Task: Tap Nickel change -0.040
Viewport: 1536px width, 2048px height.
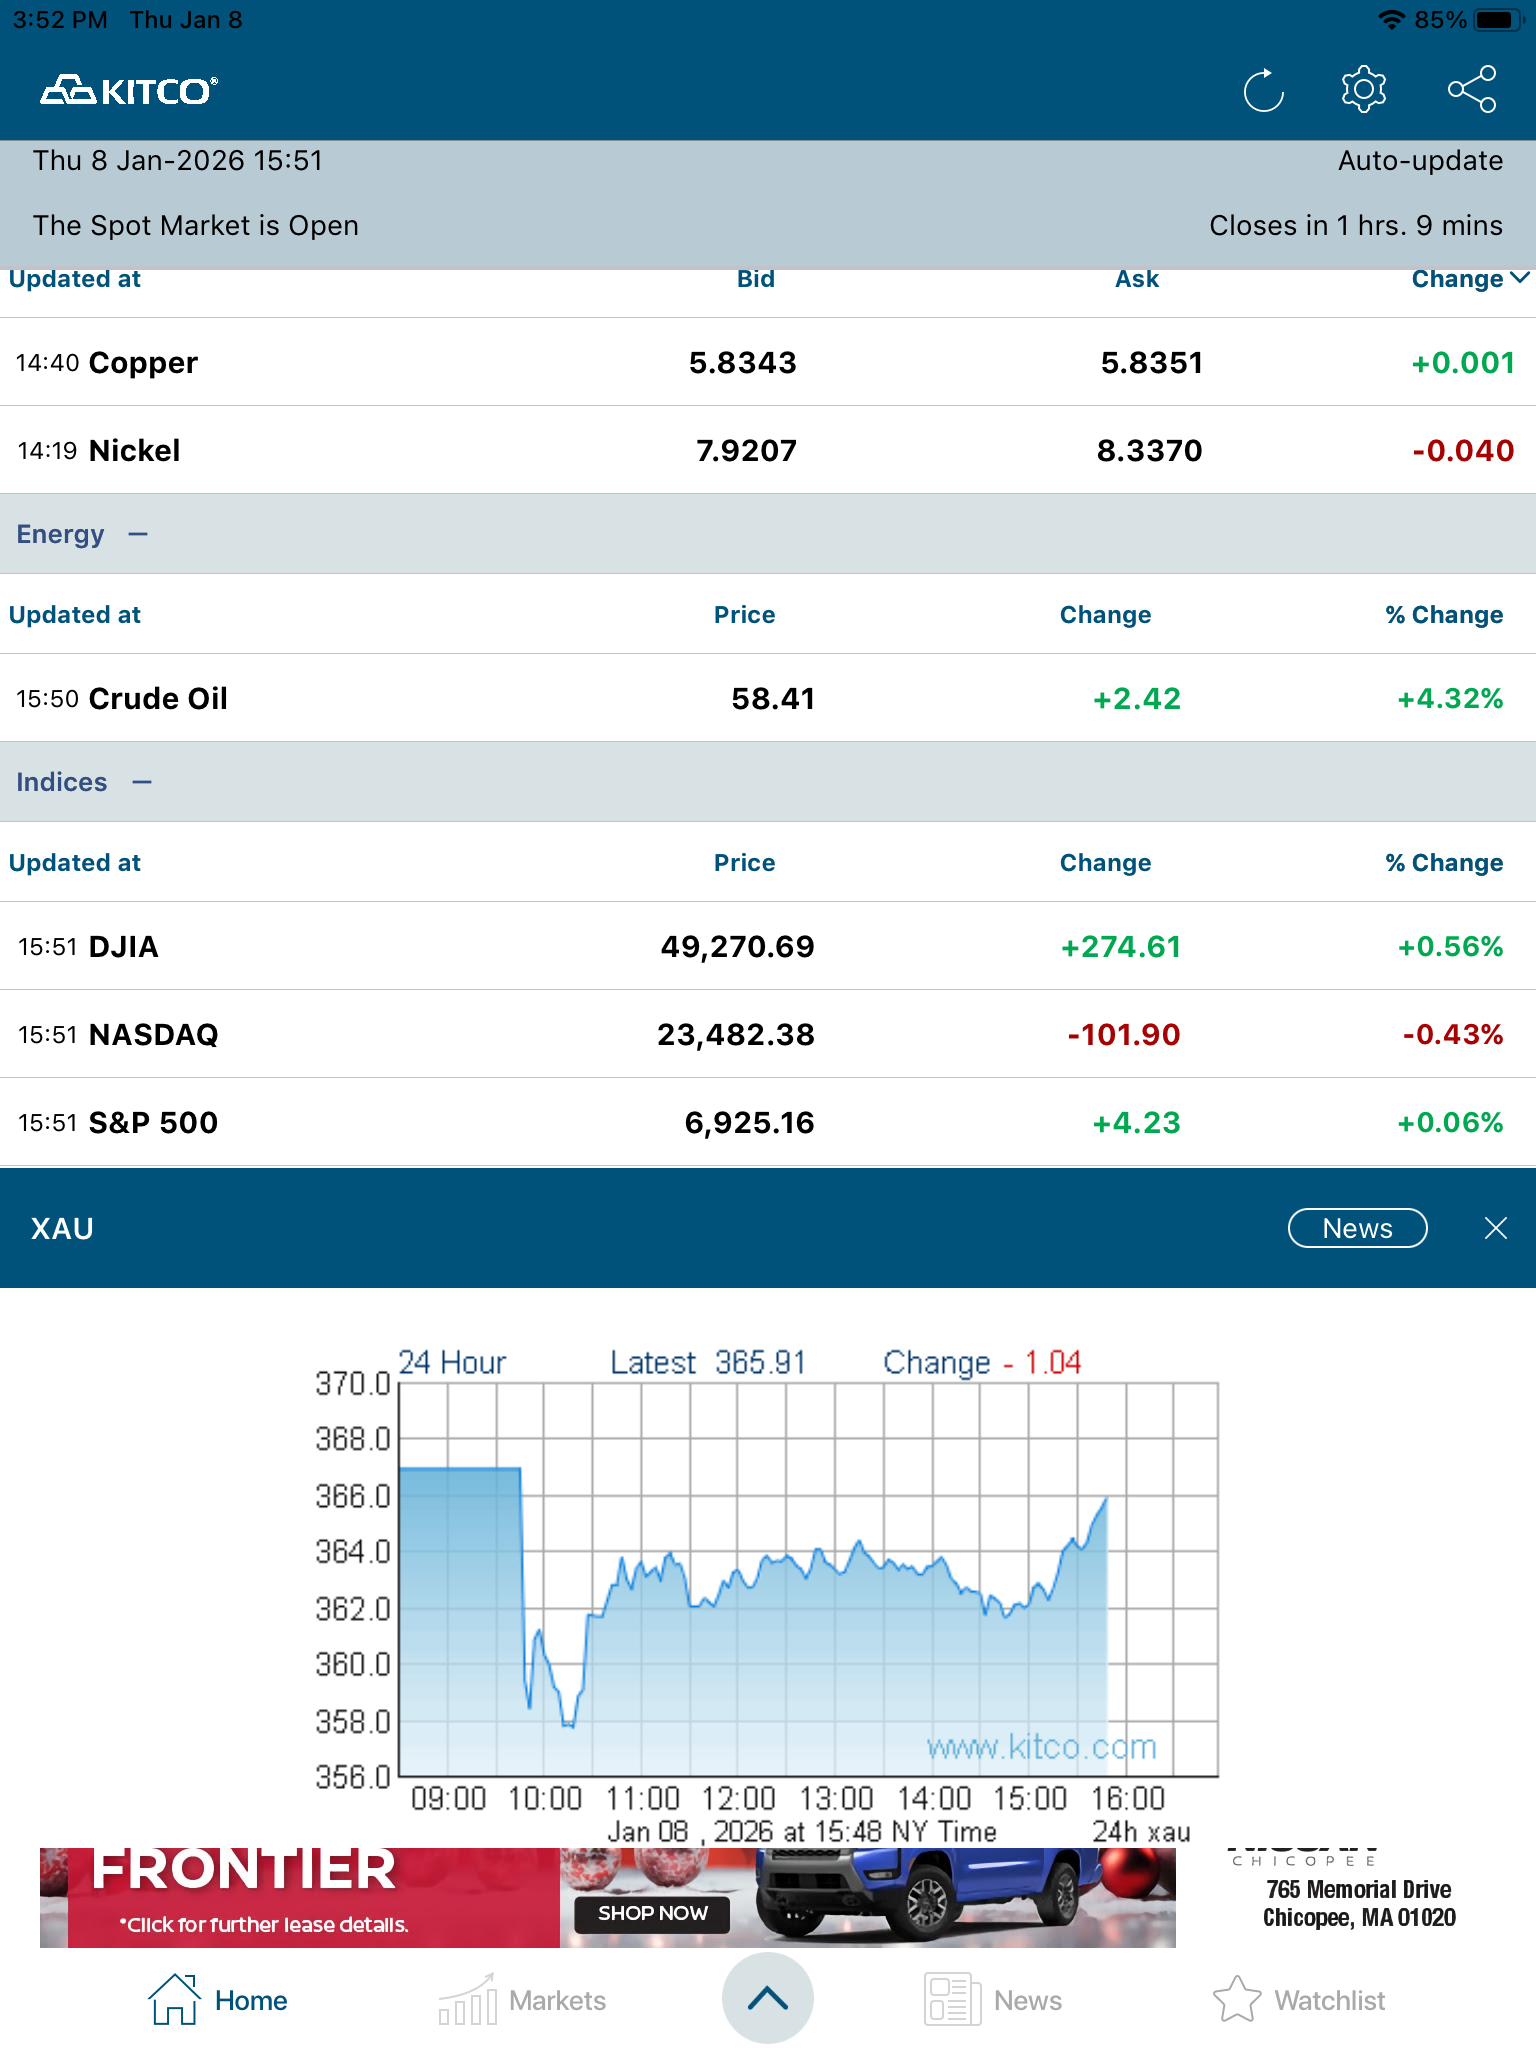Action: tap(1463, 450)
